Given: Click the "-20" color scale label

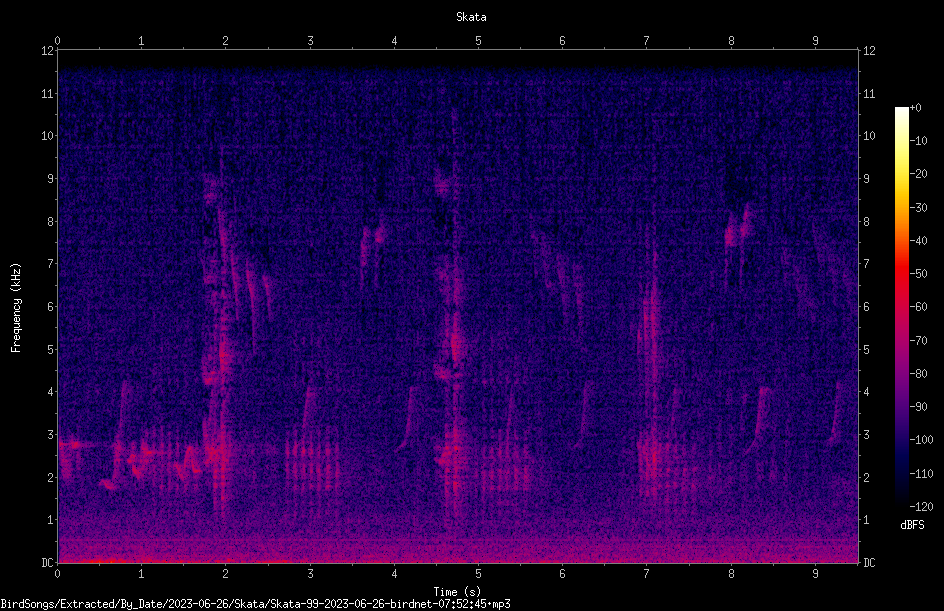Looking at the screenshot, I should click(x=918, y=174).
